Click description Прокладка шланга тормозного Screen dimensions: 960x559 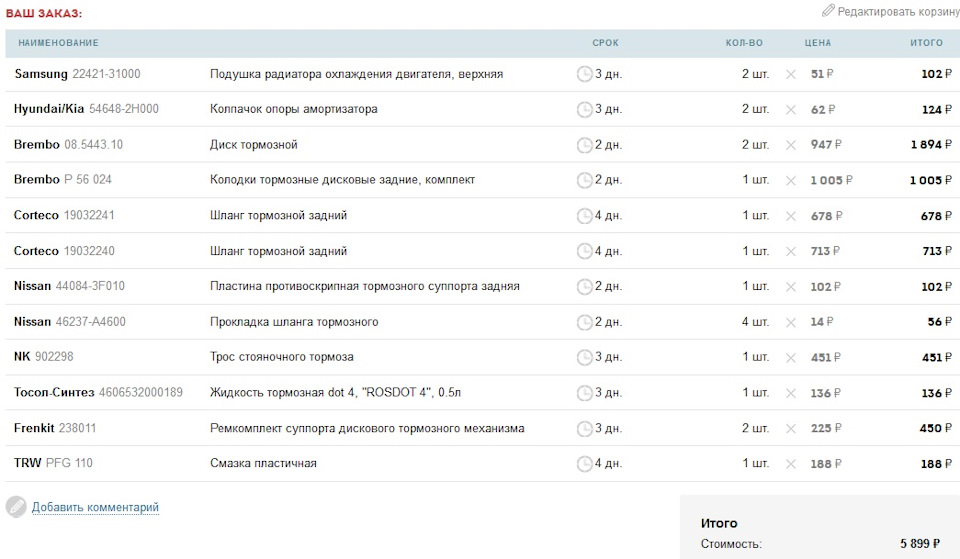click(x=294, y=321)
